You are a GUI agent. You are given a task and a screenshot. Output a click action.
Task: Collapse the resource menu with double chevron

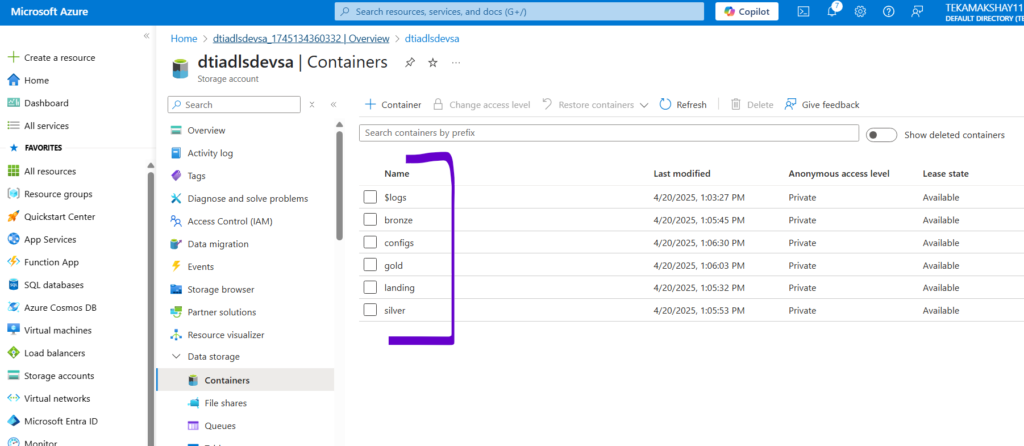point(333,104)
